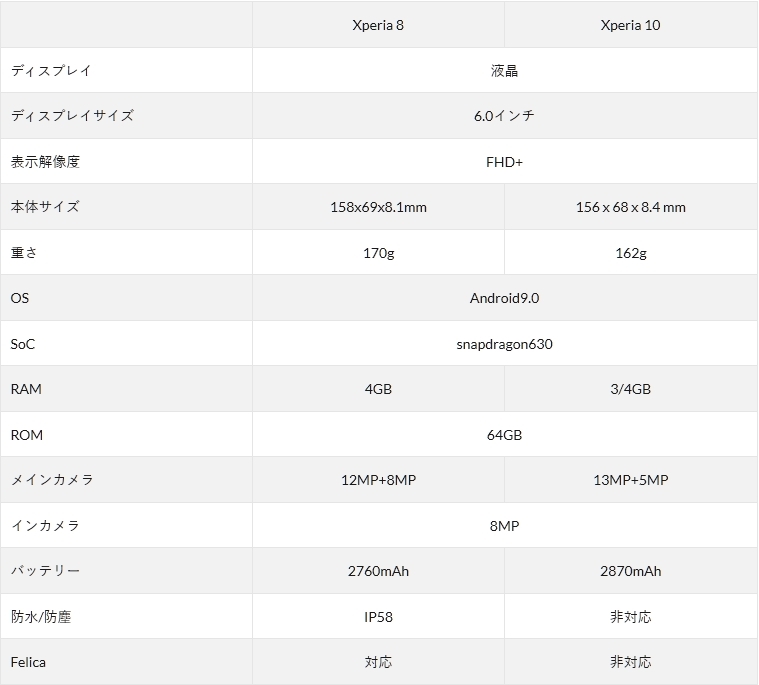Click the 64GB ROM value
Viewport: 759px width, 685px height.
[x=504, y=435]
